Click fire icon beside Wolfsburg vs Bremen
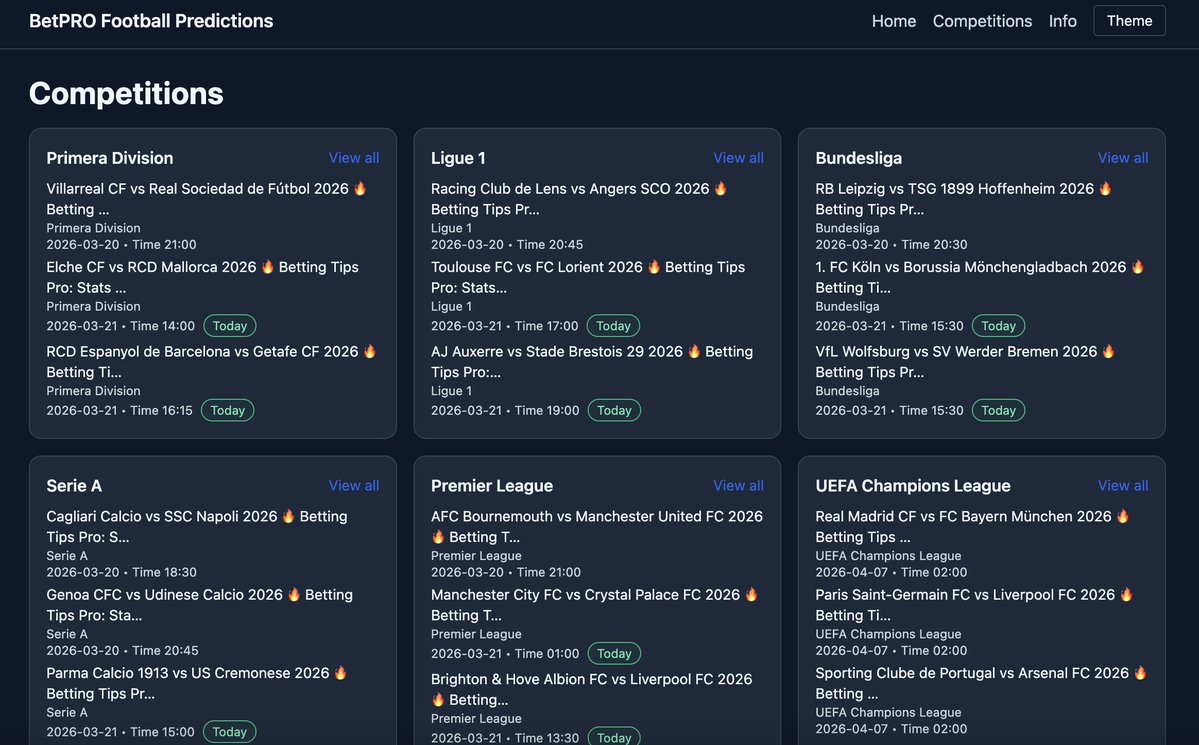Viewport: 1199px width, 745px height. click(1109, 351)
